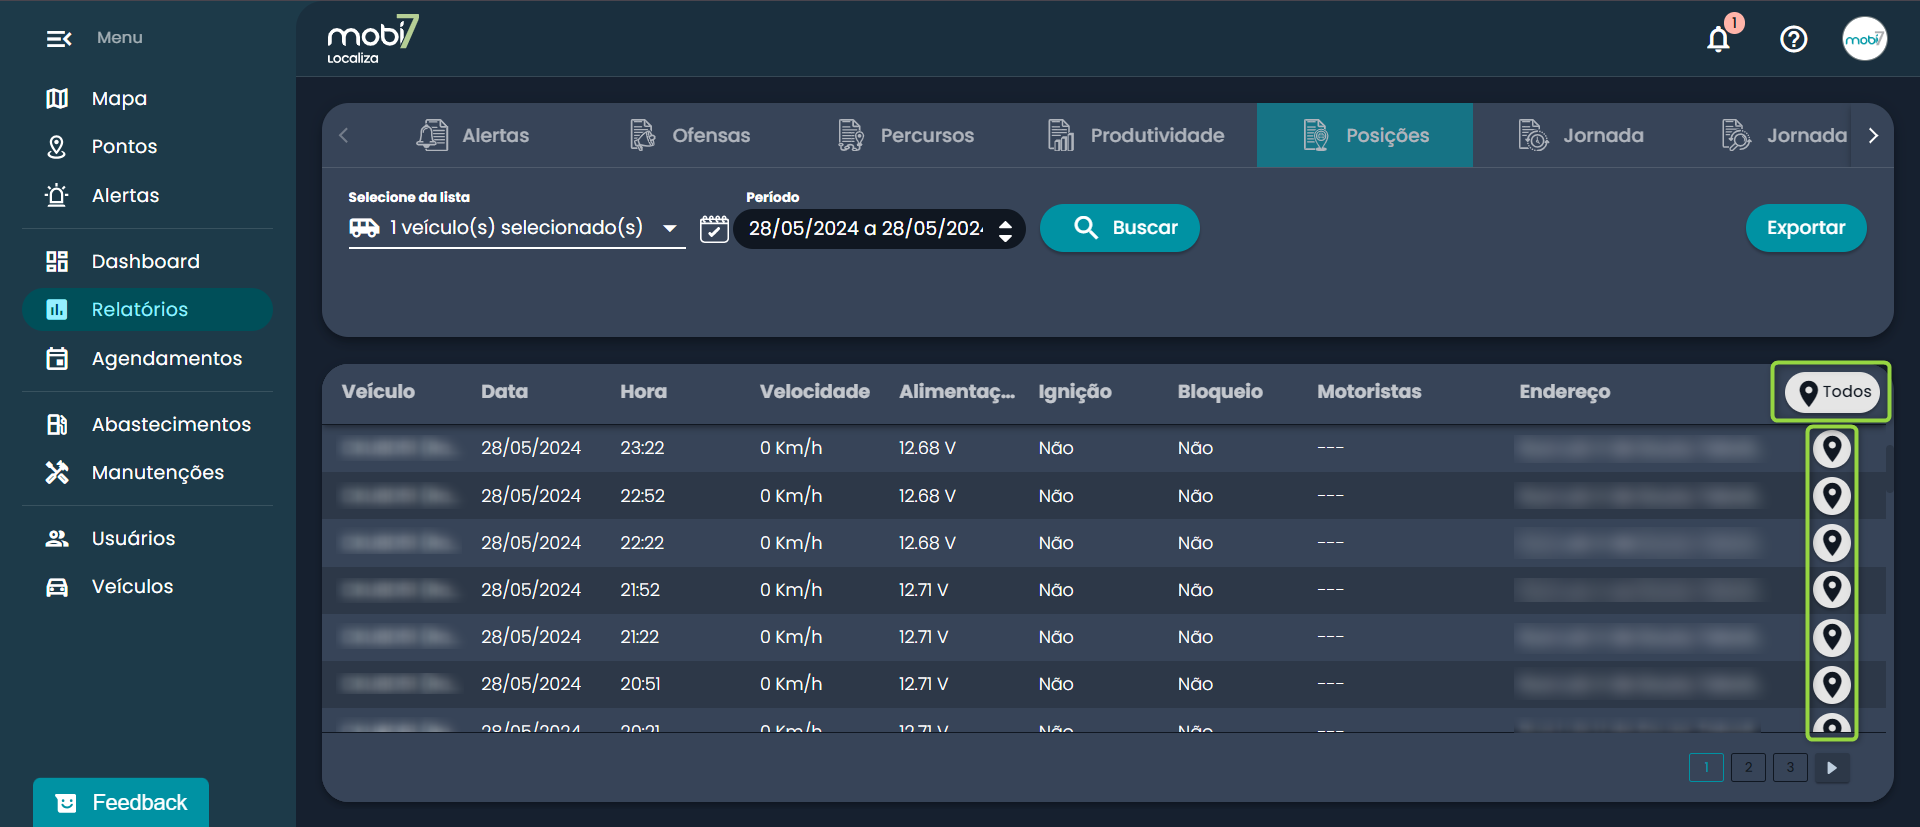This screenshot has height=827, width=1920.
Task: Open the Feedback panel
Action: [x=121, y=802]
